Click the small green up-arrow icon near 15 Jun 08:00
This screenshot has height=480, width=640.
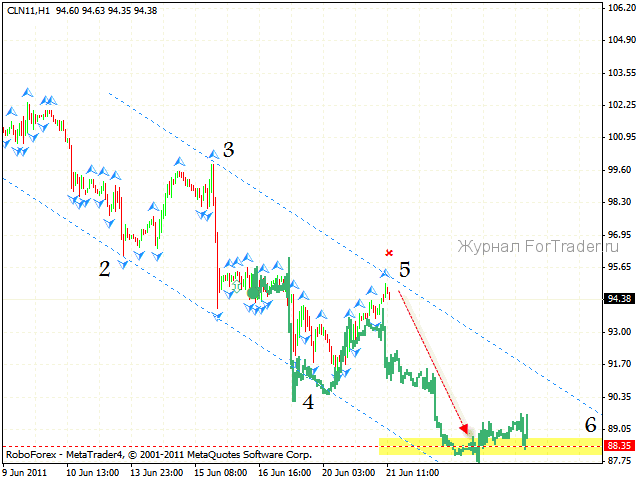tap(236, 286)
